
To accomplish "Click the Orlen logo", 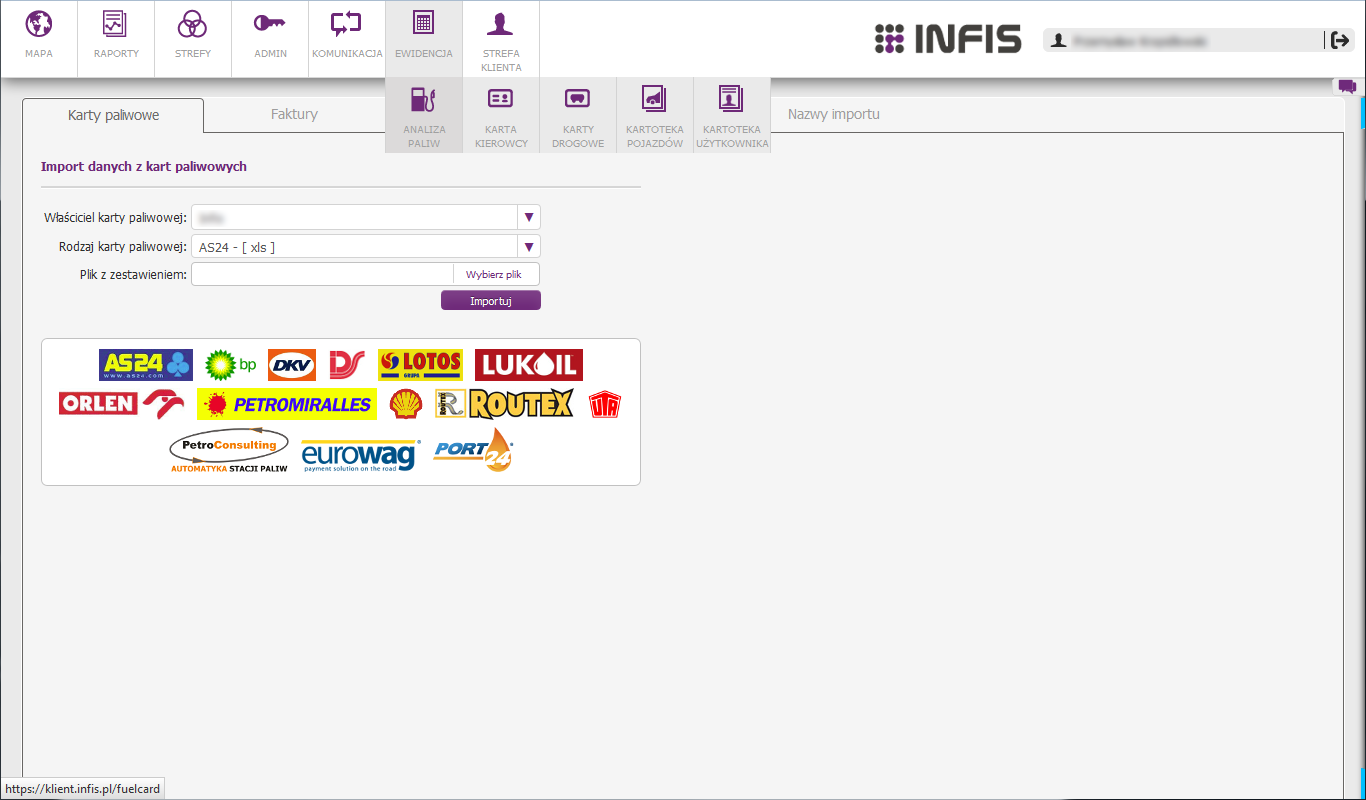I will [122, 403].
